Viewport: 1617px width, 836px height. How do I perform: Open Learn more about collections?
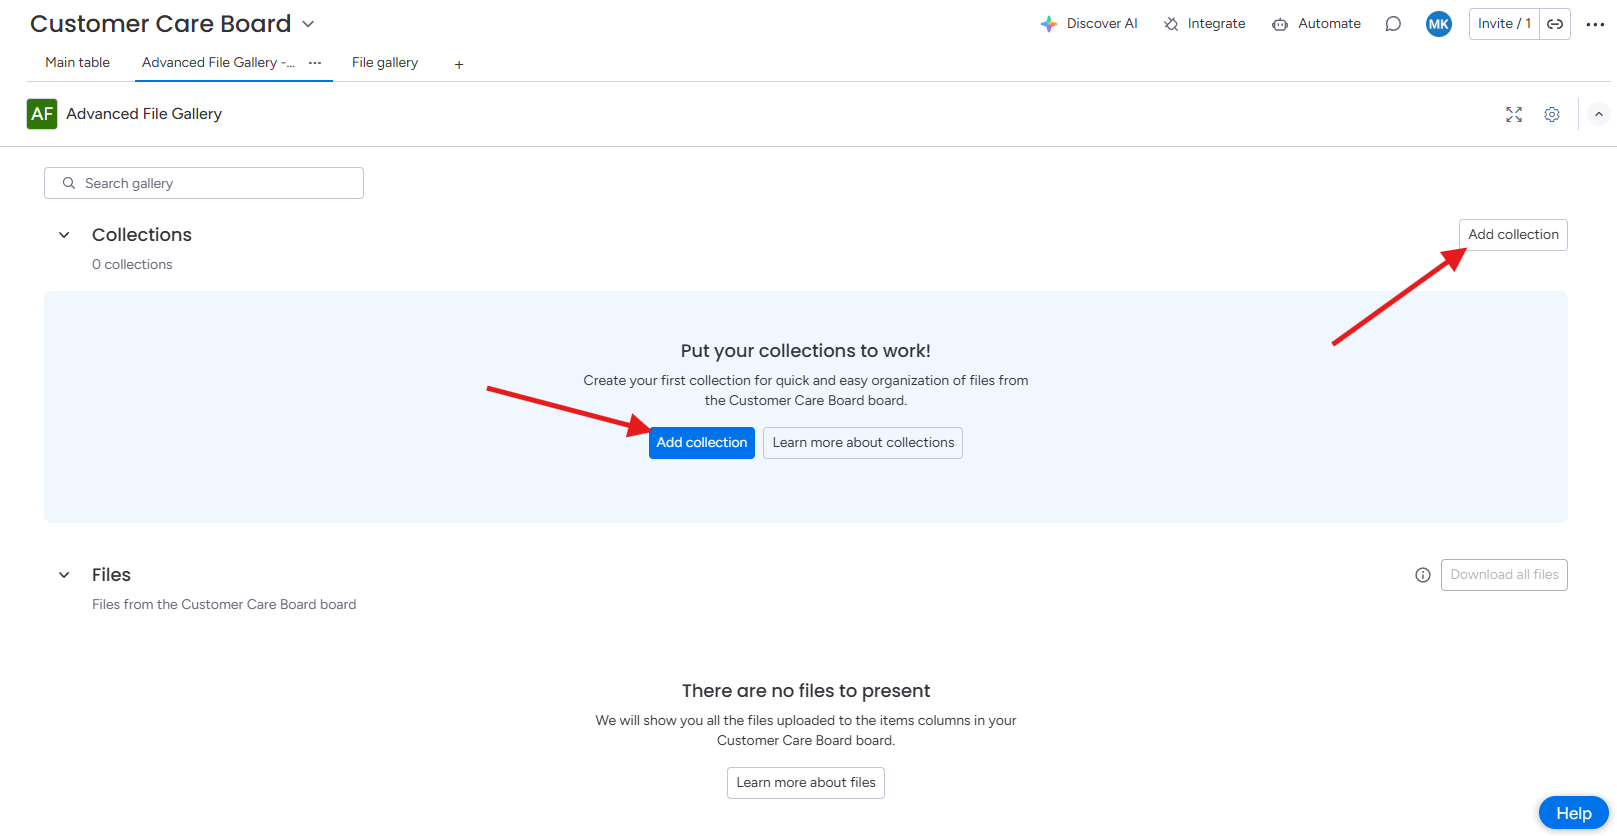pos(863,443)
